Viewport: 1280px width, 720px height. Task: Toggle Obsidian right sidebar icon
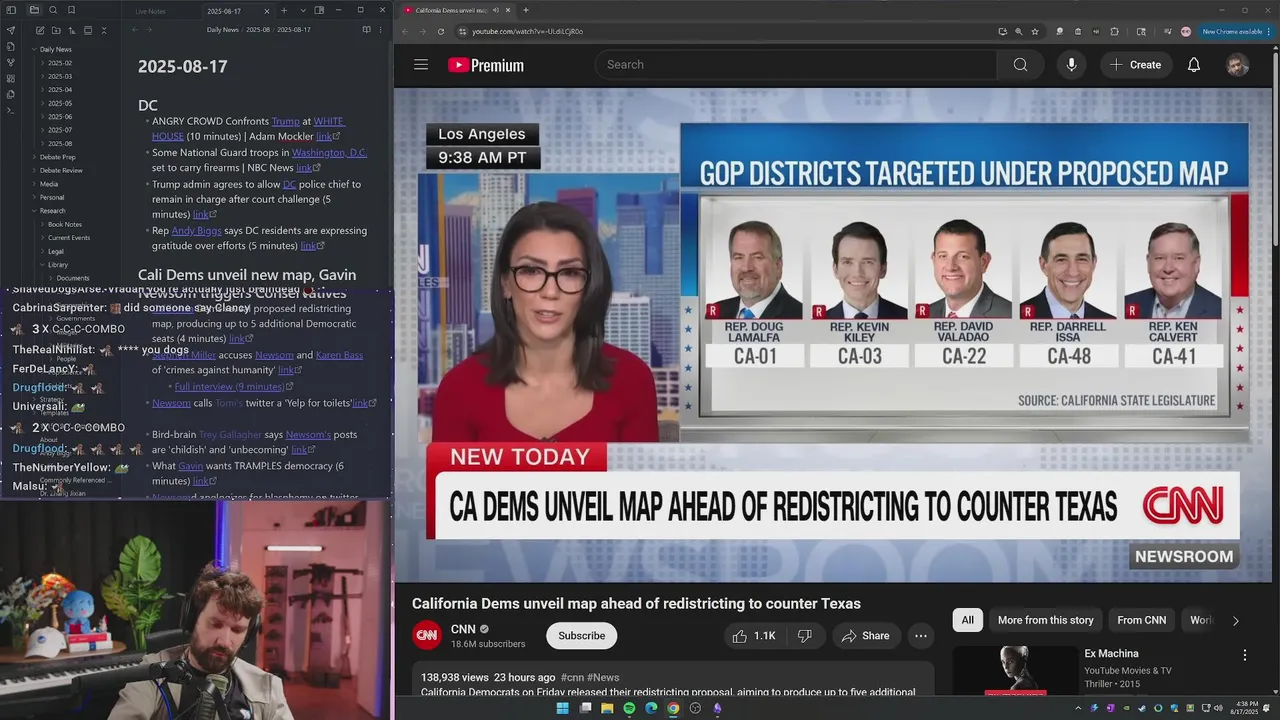319,10
